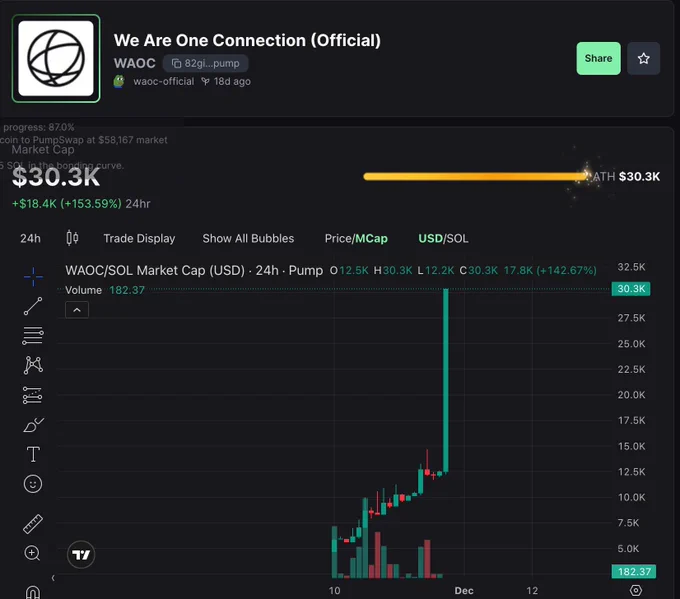Open the candlestick chart type selector
Image resolution: width=680 pixels, height=599 pixels.
[x=72, y=238]
